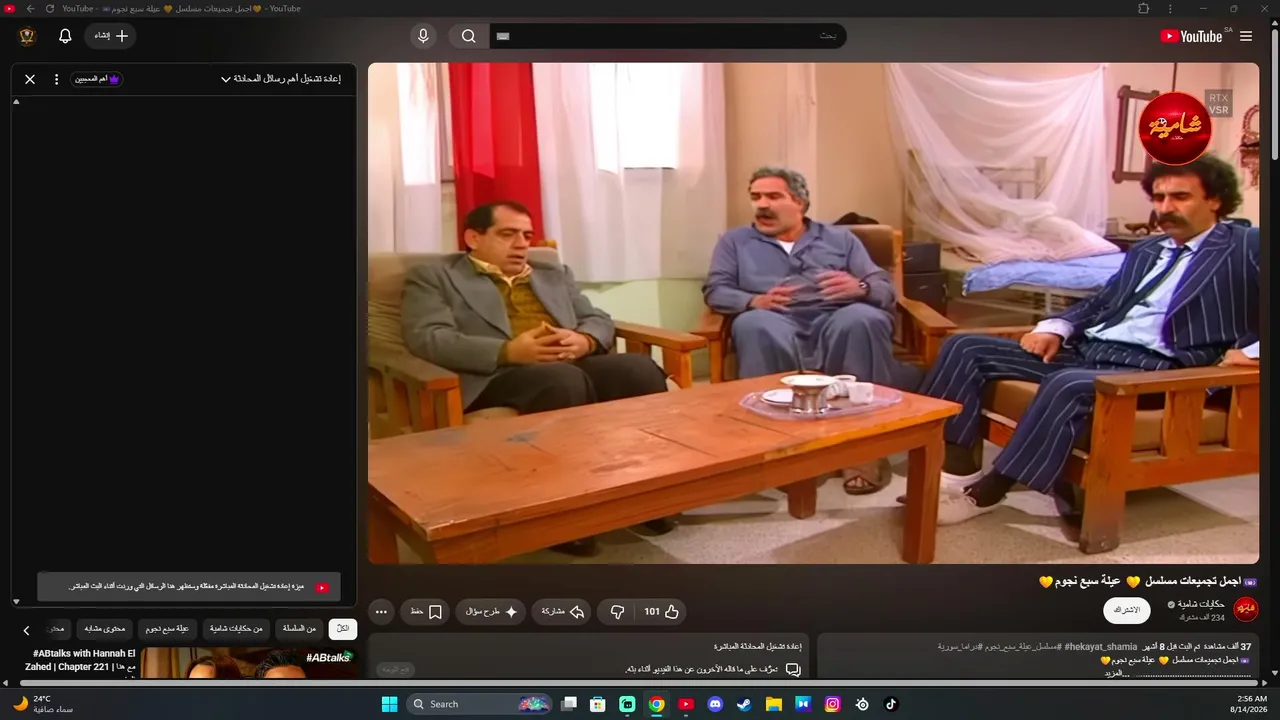Image resolution: width=1280 pixels, height=720 pixels.
Task: Open Instagram from the taskbar
Action: pyautogui.click(x=832, y=704)
